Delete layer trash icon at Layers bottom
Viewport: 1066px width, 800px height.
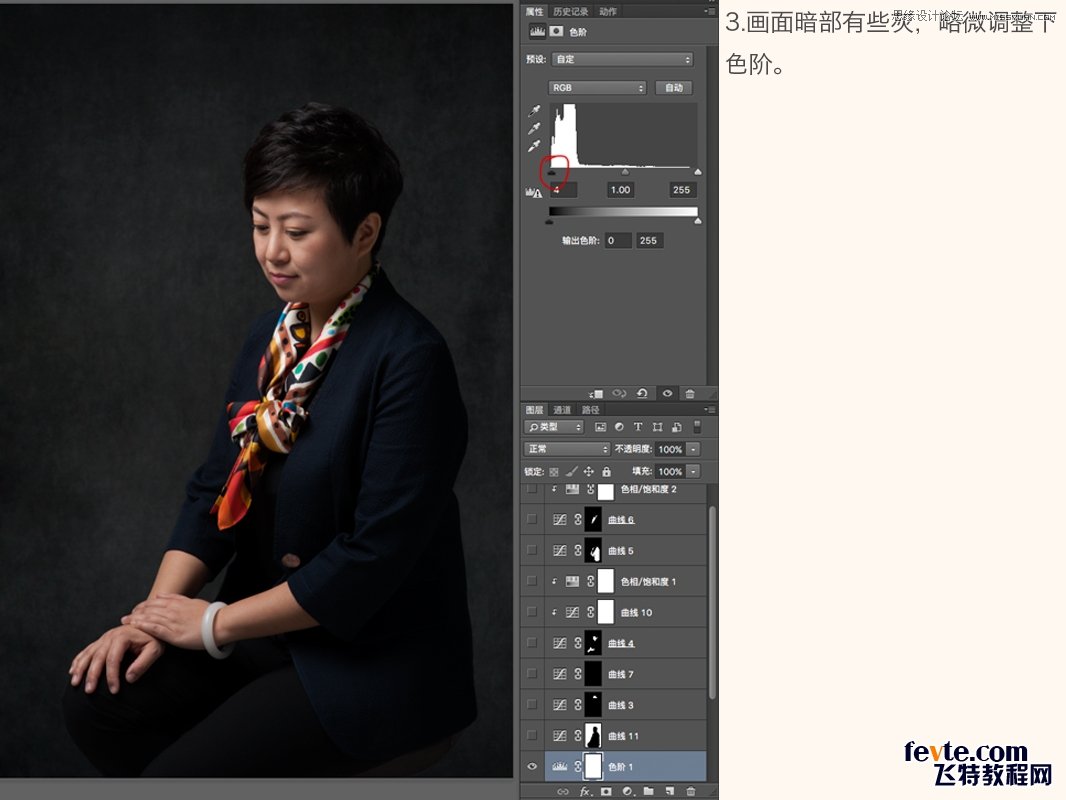pos(691,791)
